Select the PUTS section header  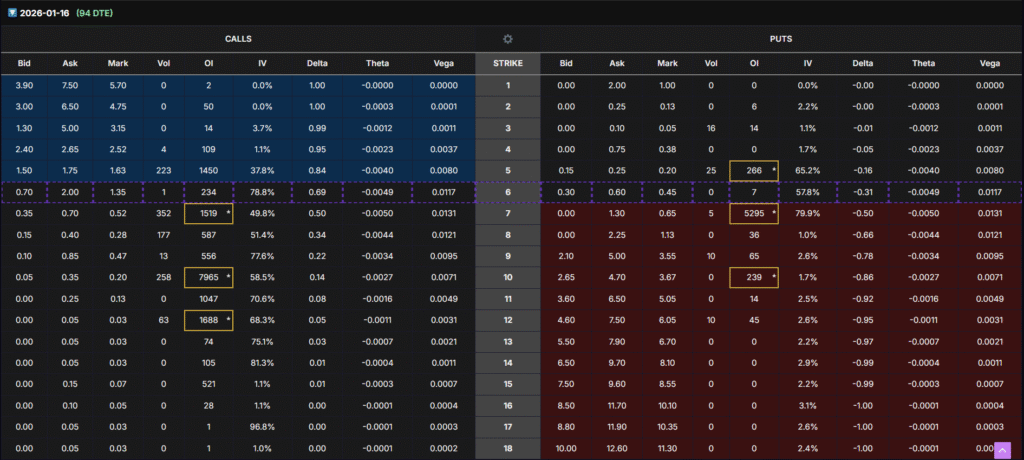(782, 39)
